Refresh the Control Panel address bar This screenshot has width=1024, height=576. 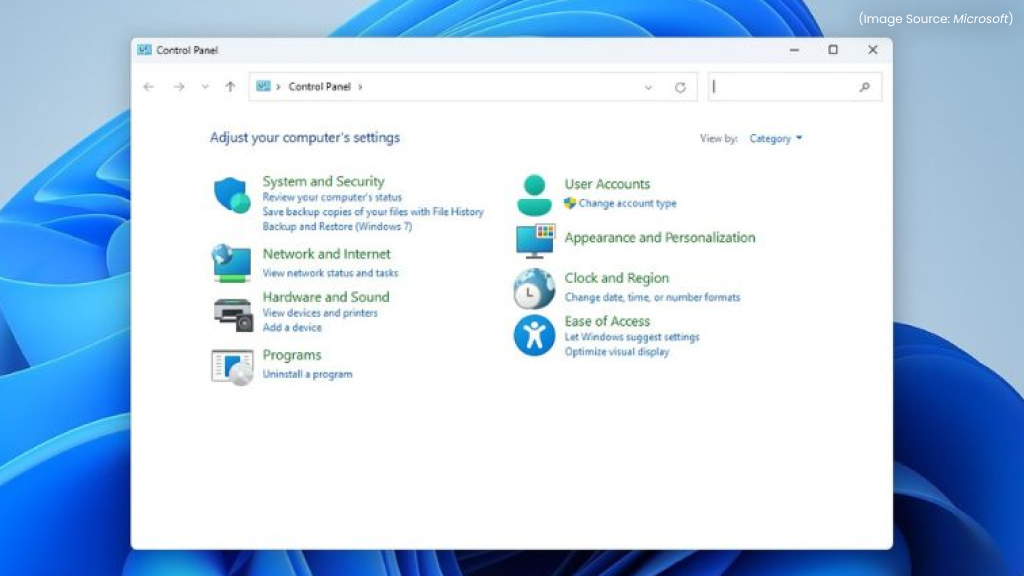[680, 87]
